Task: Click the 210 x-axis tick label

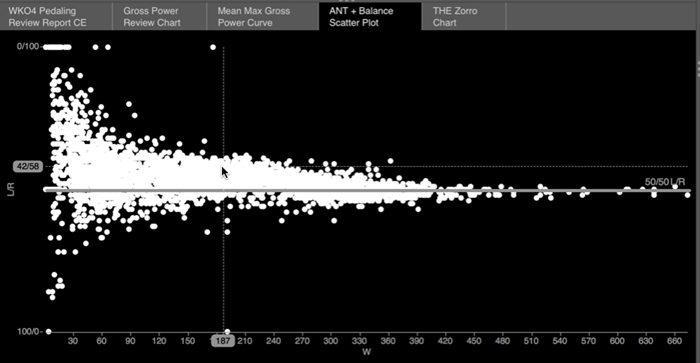Action: click(245, 341)
